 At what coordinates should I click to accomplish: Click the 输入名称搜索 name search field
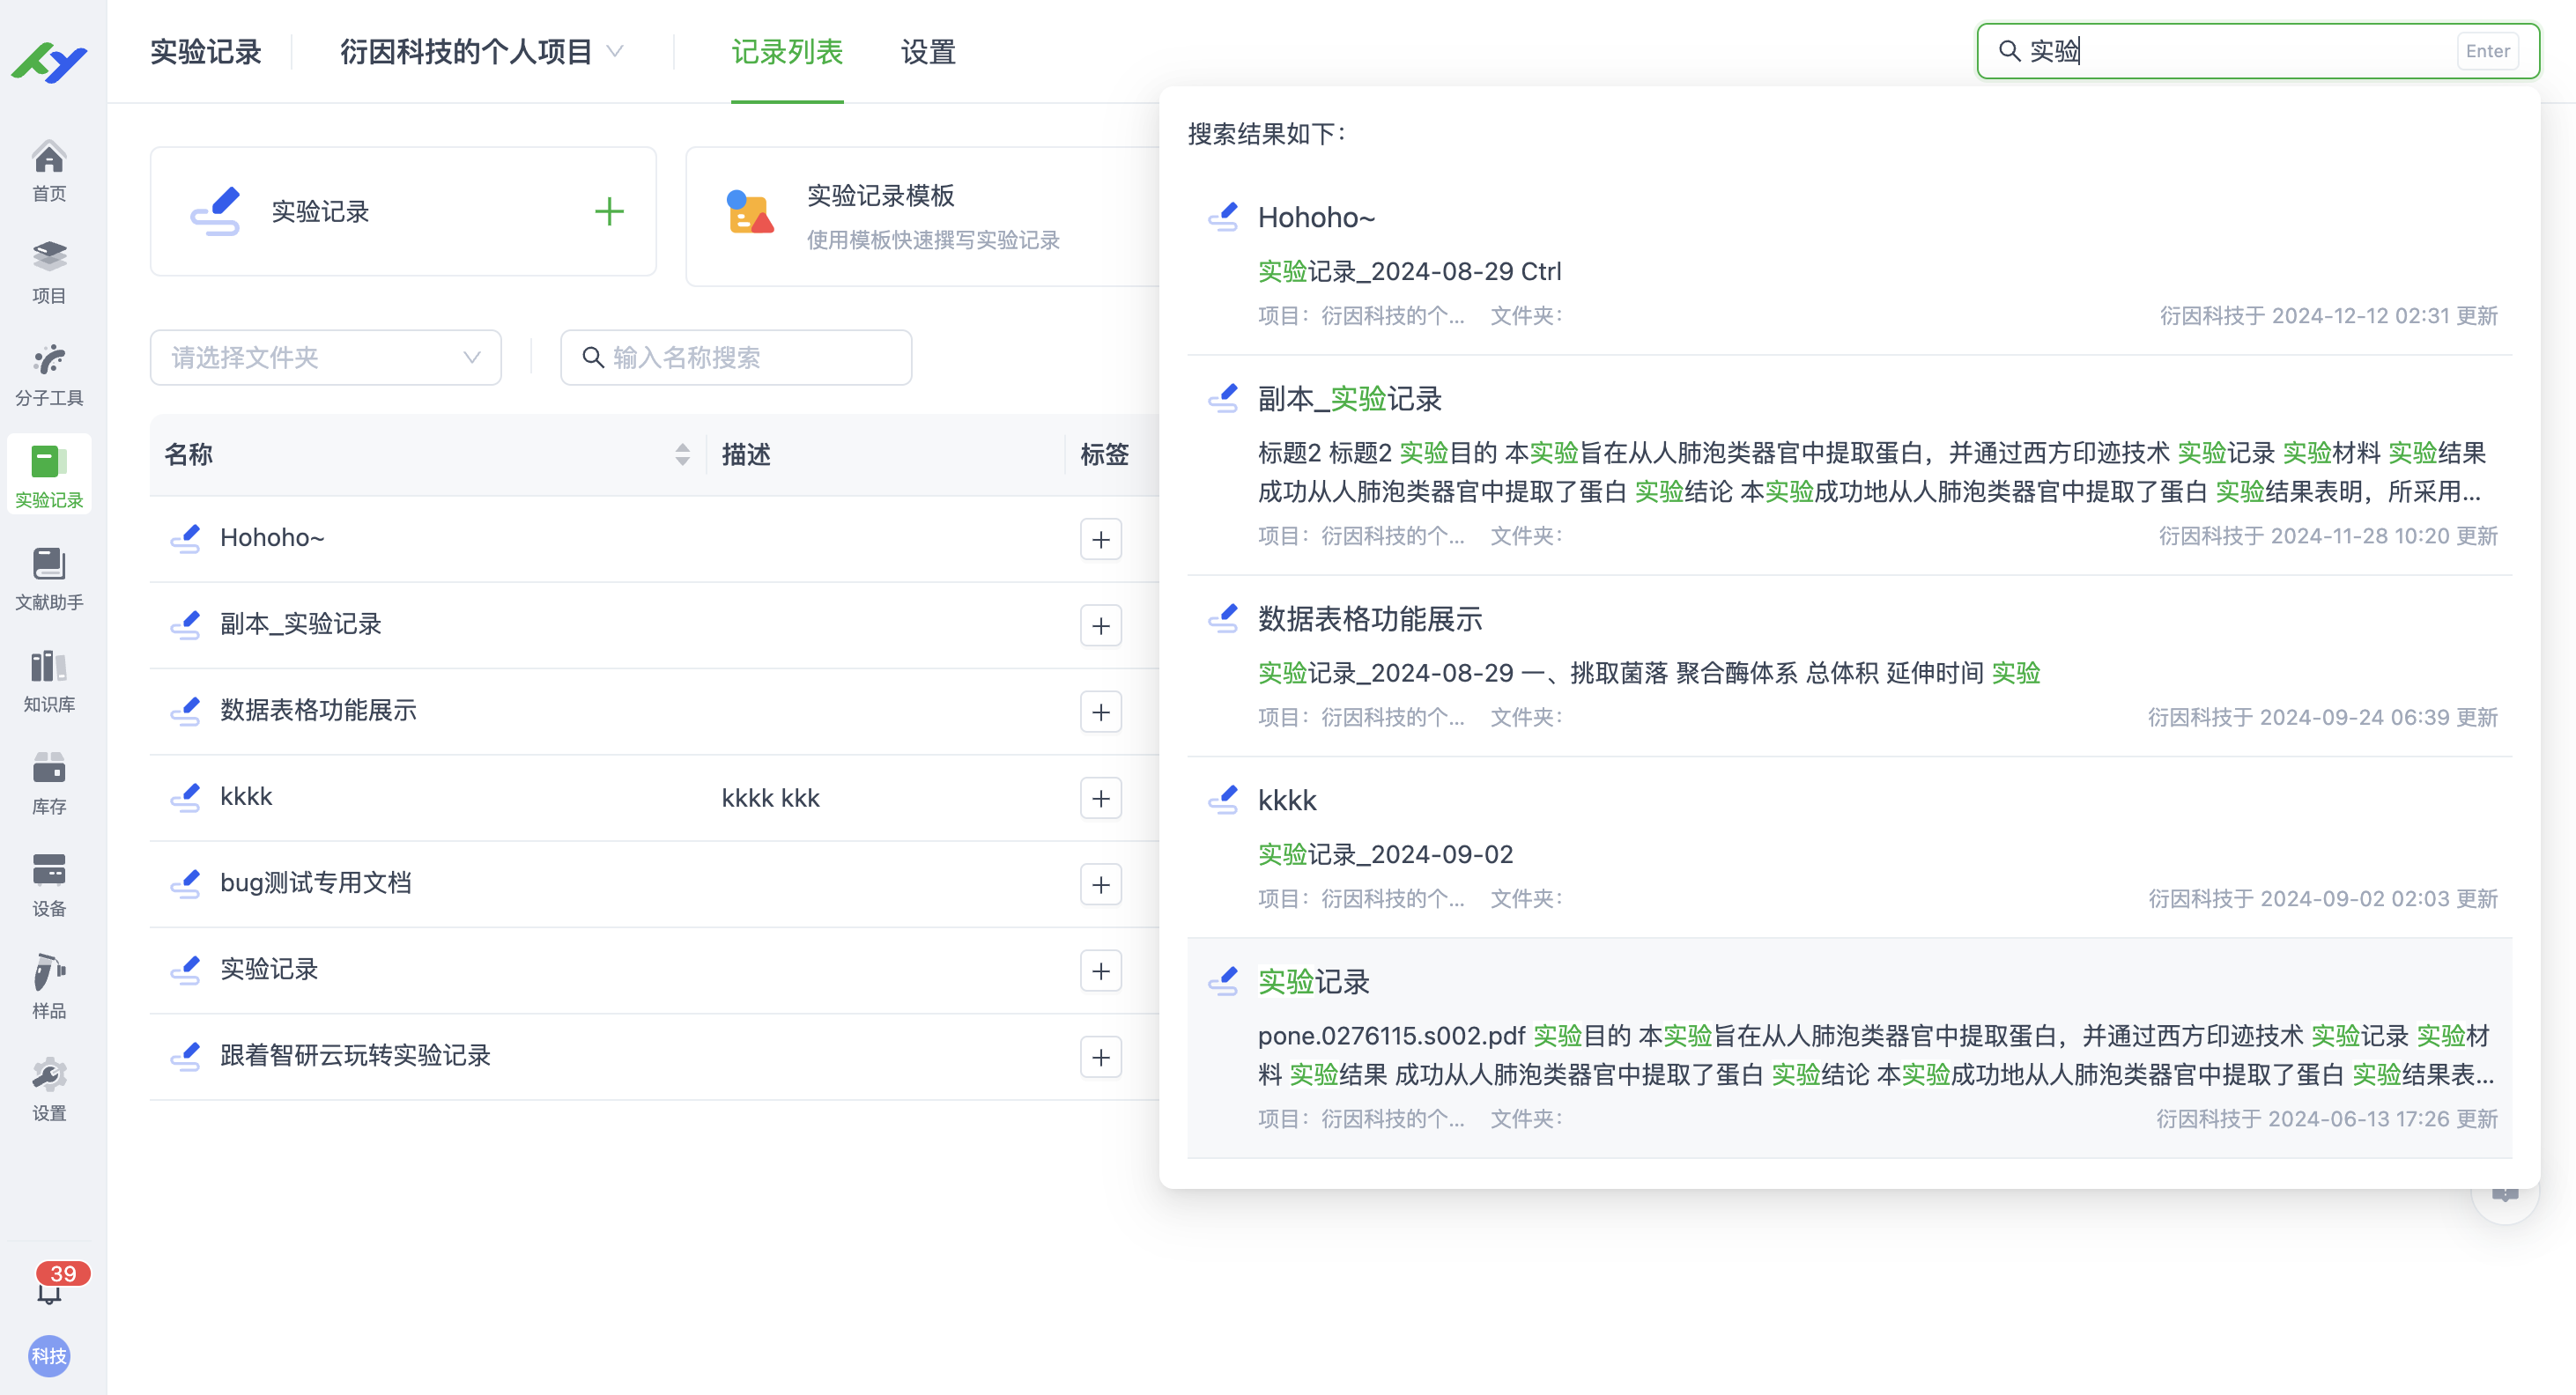(736, 358)
